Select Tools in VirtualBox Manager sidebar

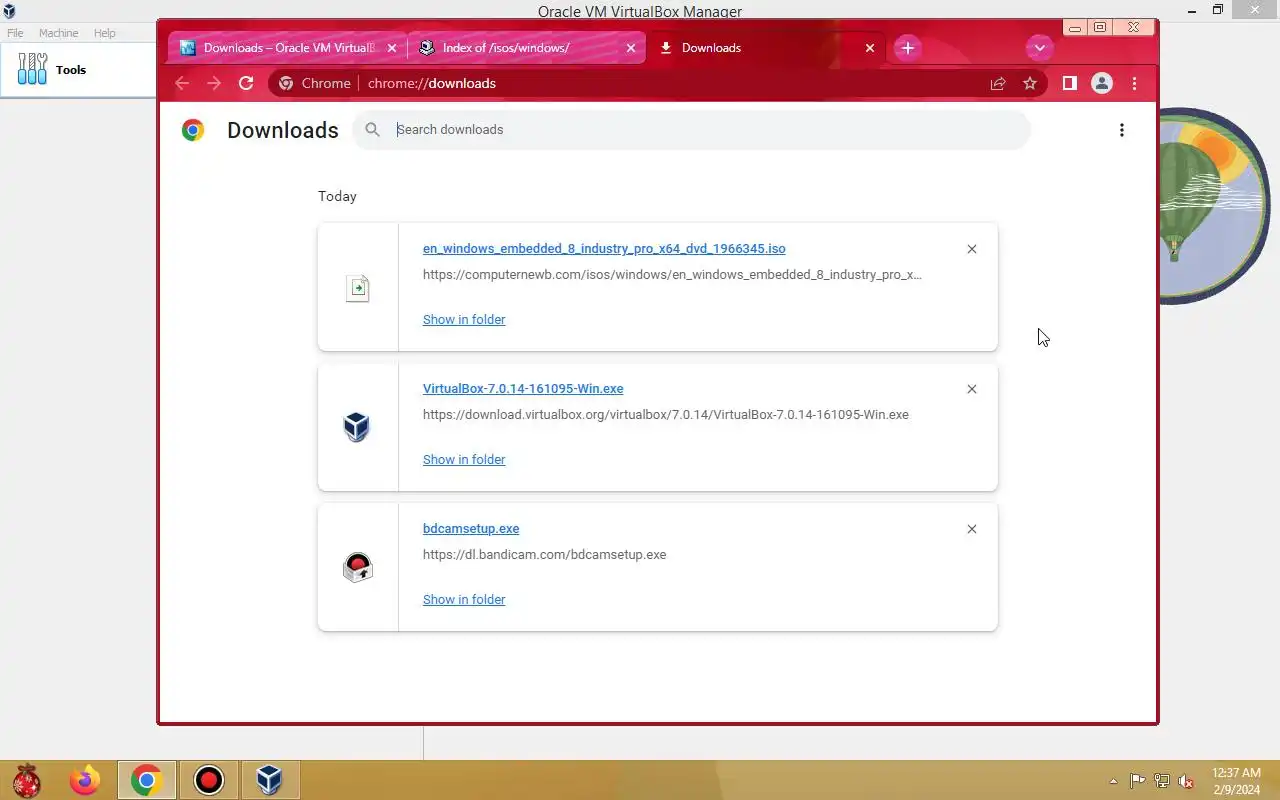coord(78,70)
